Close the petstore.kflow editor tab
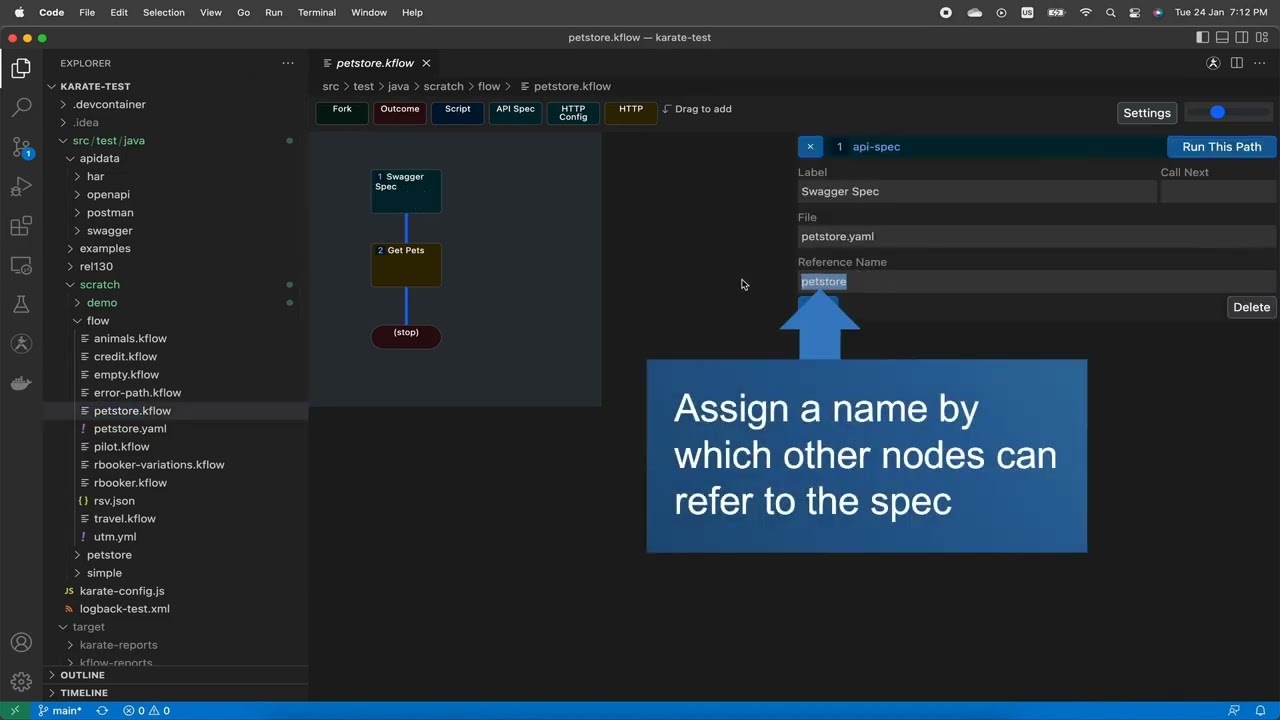This screenshot has width=1280, height=720. coord(426,63)
